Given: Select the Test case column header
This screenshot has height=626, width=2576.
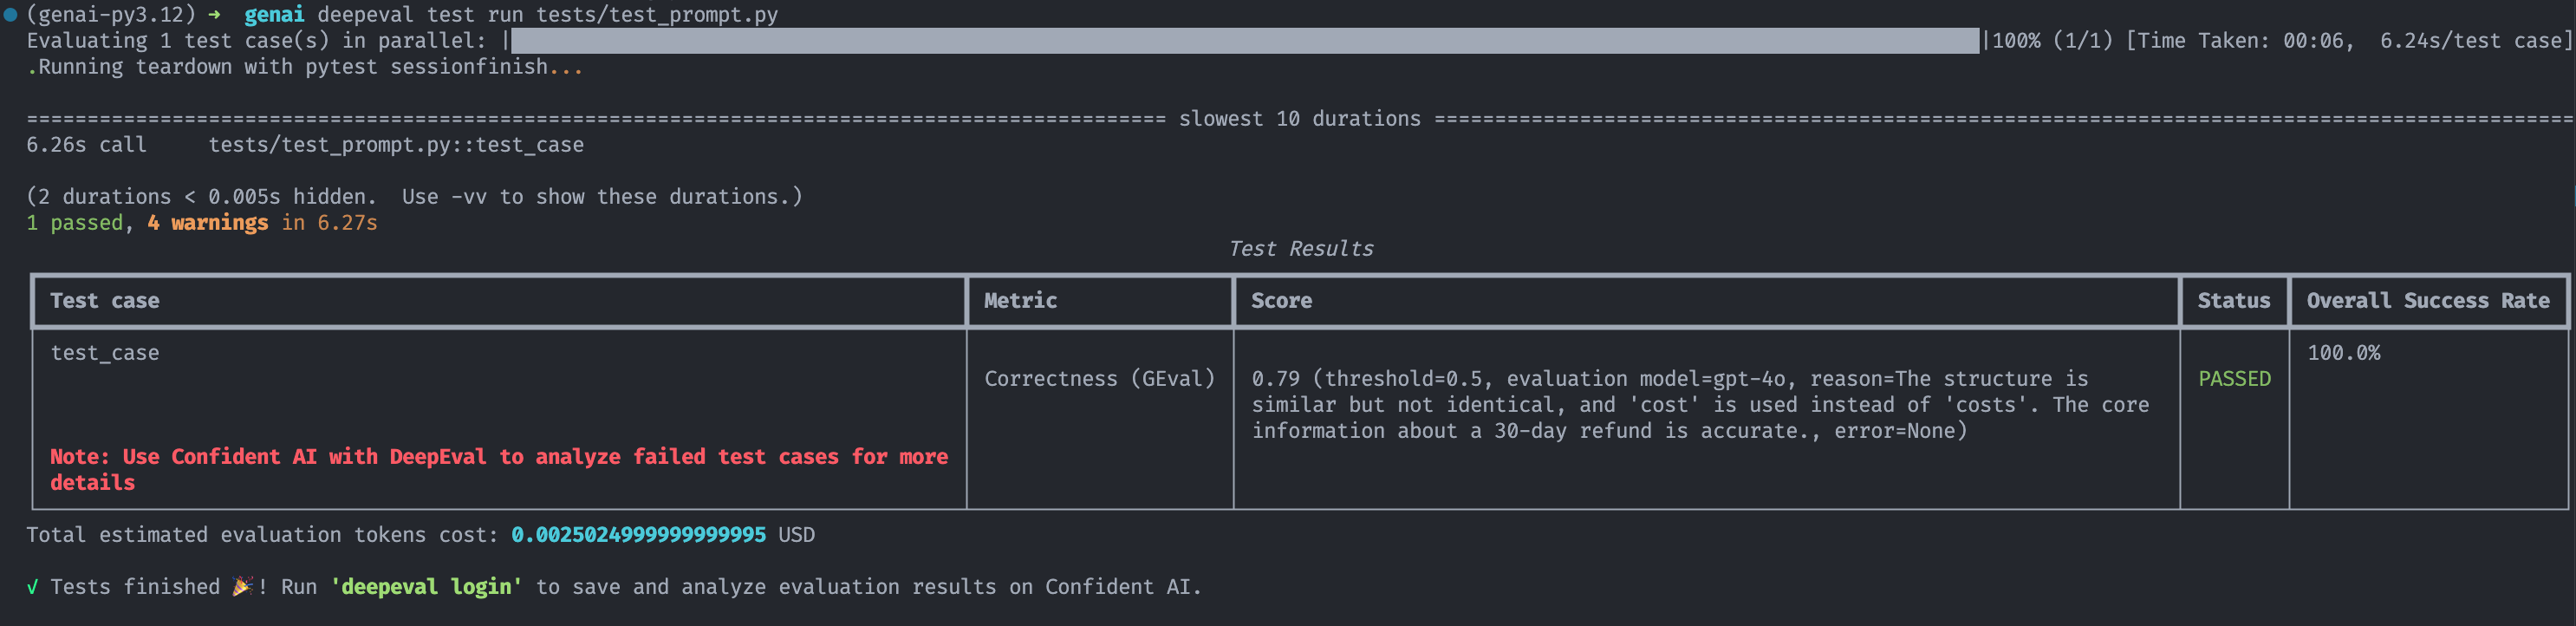Looking at the screenshot, I should coord(105,301).
